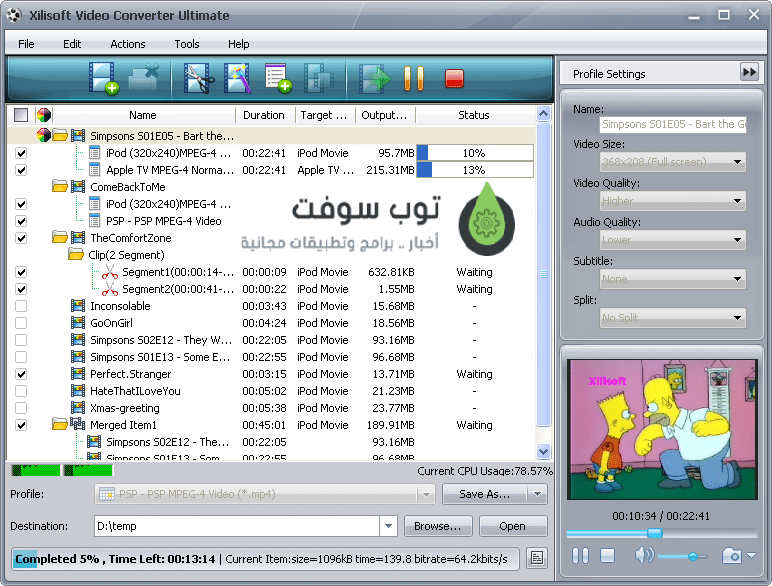Viewport: 772px width, 586px height.
Task: Open the Video Size dropdown
Action: (673, 162)
